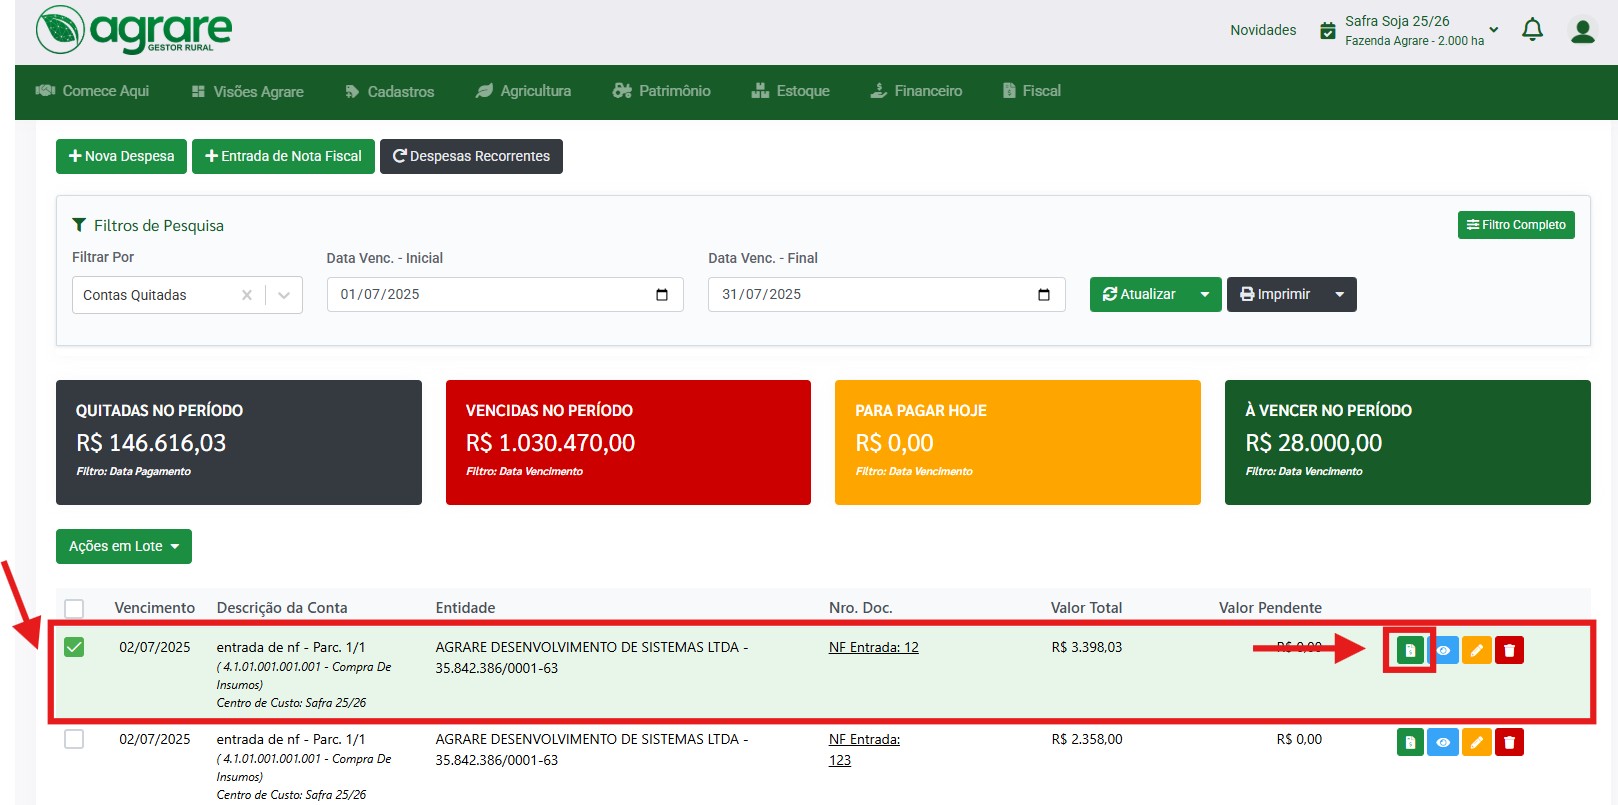Viewport: 1618px width, 805px height.
Task: Open the Estoque menu
Action: [x=791, y=91]
